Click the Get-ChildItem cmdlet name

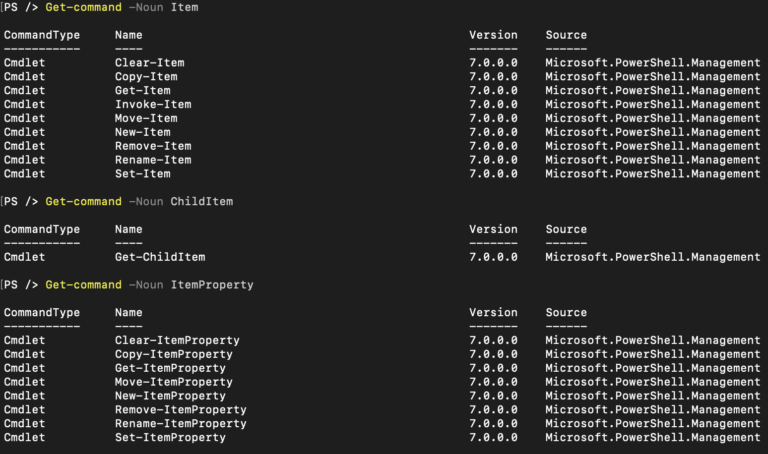pos(160,257)
